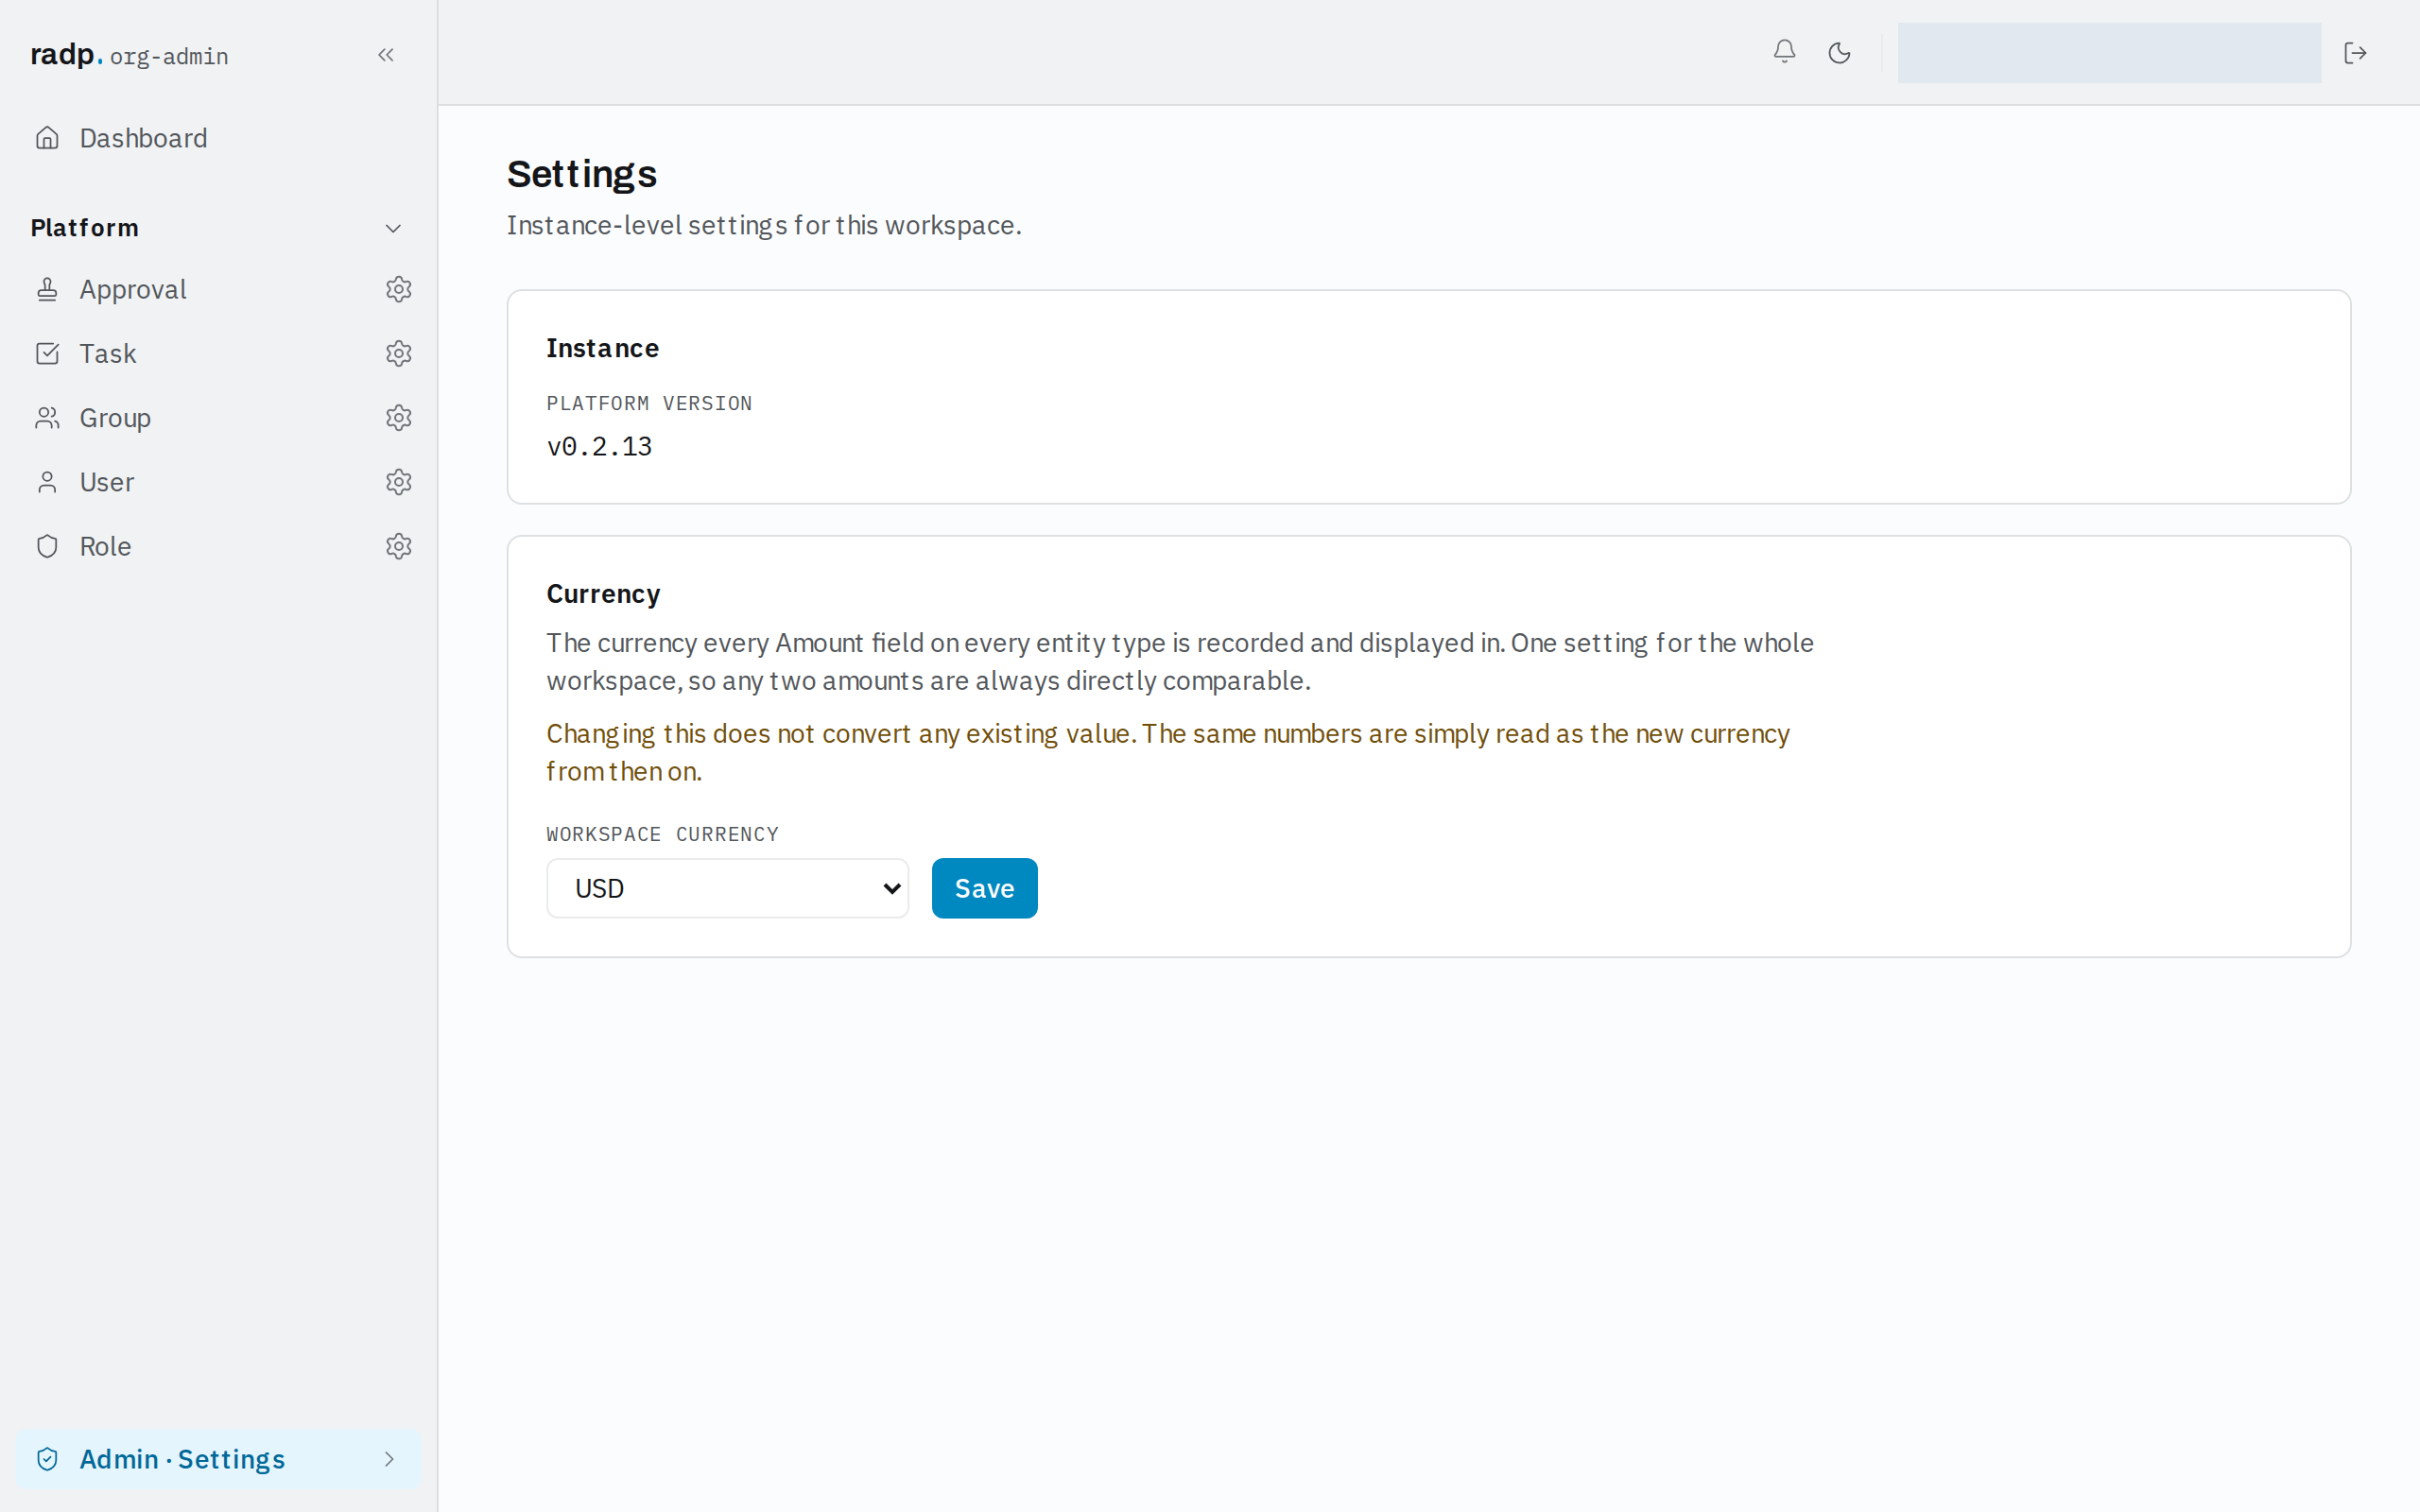Click the logout icon
This screenshot has height=1512, width=2420.
[2355, 52]
